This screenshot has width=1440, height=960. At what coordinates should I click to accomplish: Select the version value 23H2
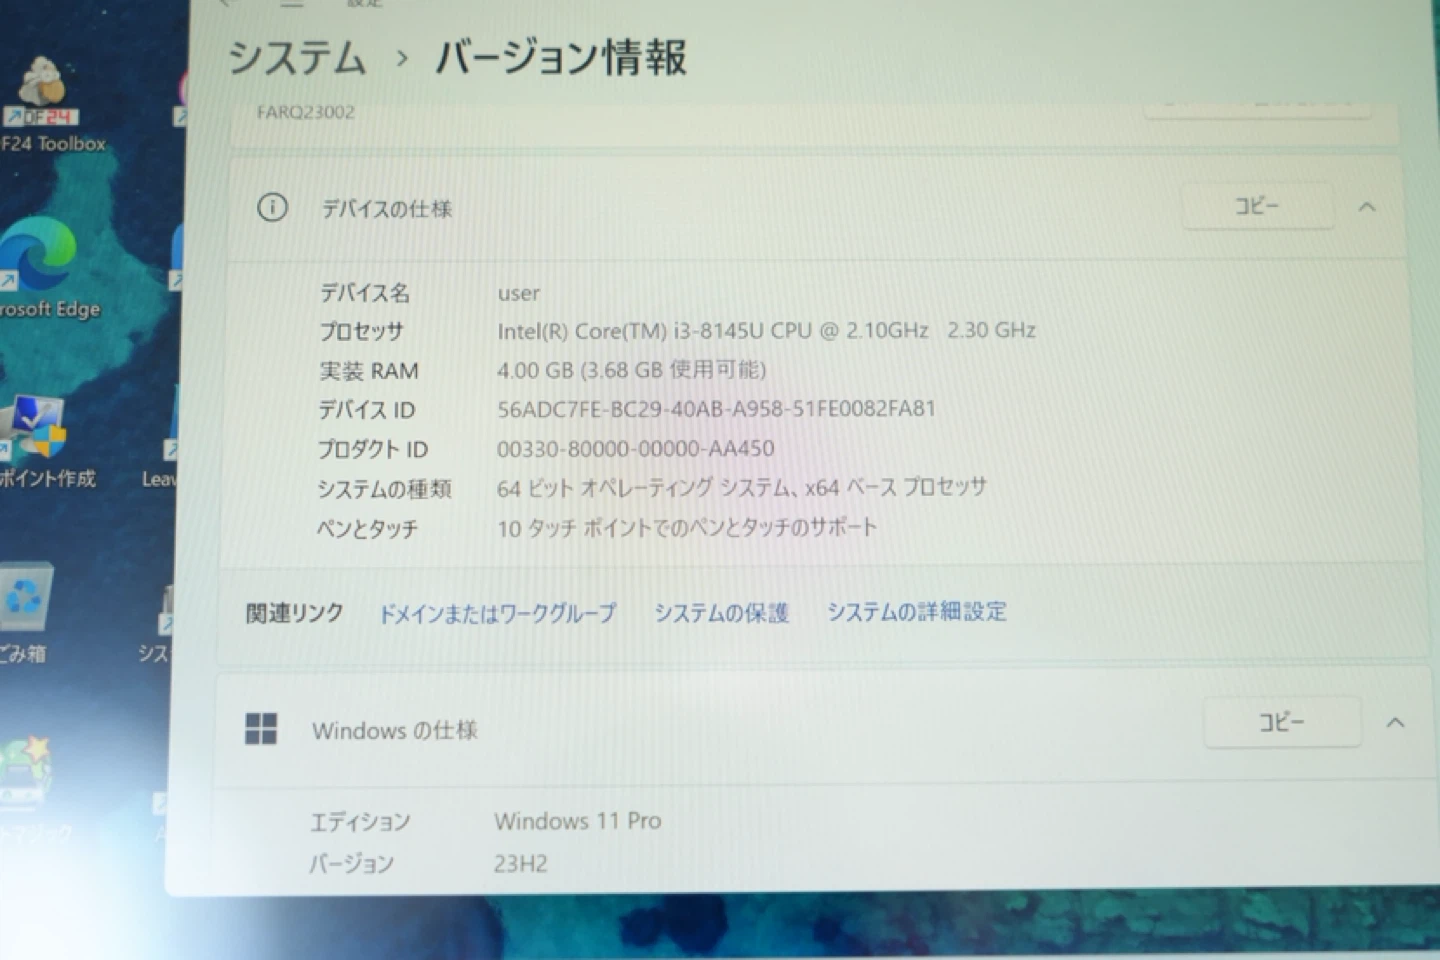click(x=520, y=863)
